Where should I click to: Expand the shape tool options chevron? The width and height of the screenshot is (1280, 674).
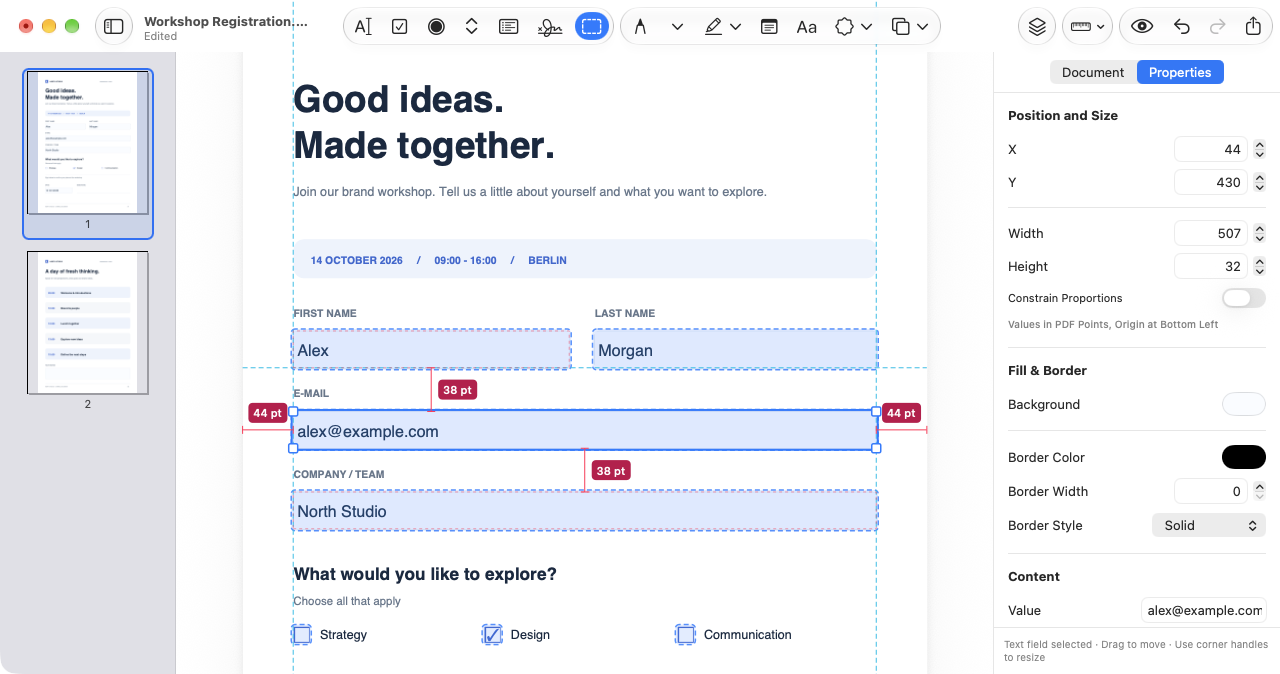point(867,27)
